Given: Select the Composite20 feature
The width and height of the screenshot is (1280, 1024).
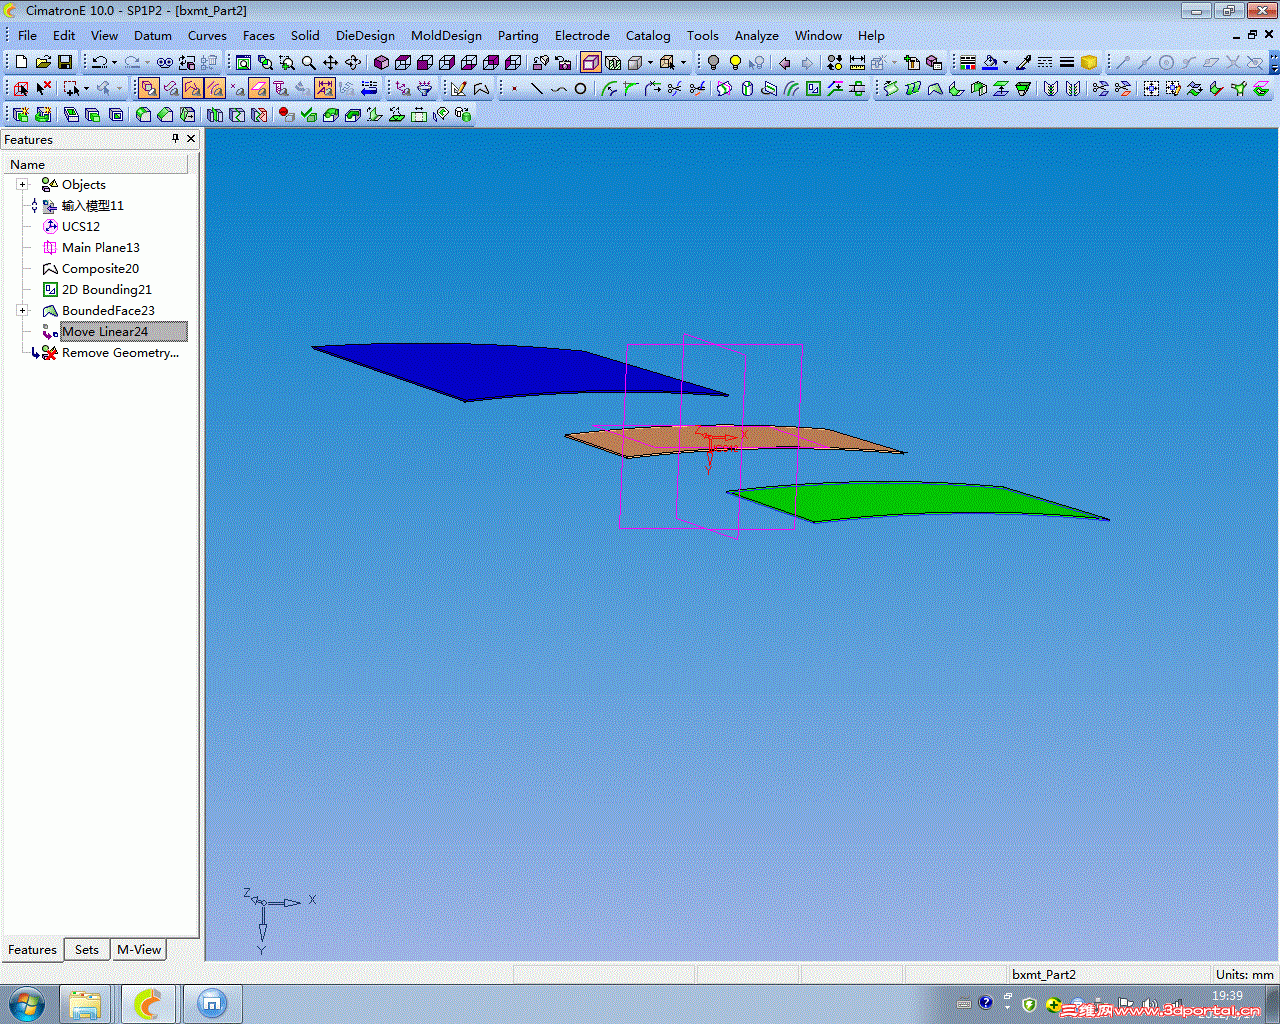Looking at the screenshot, I should pos(100,268).
